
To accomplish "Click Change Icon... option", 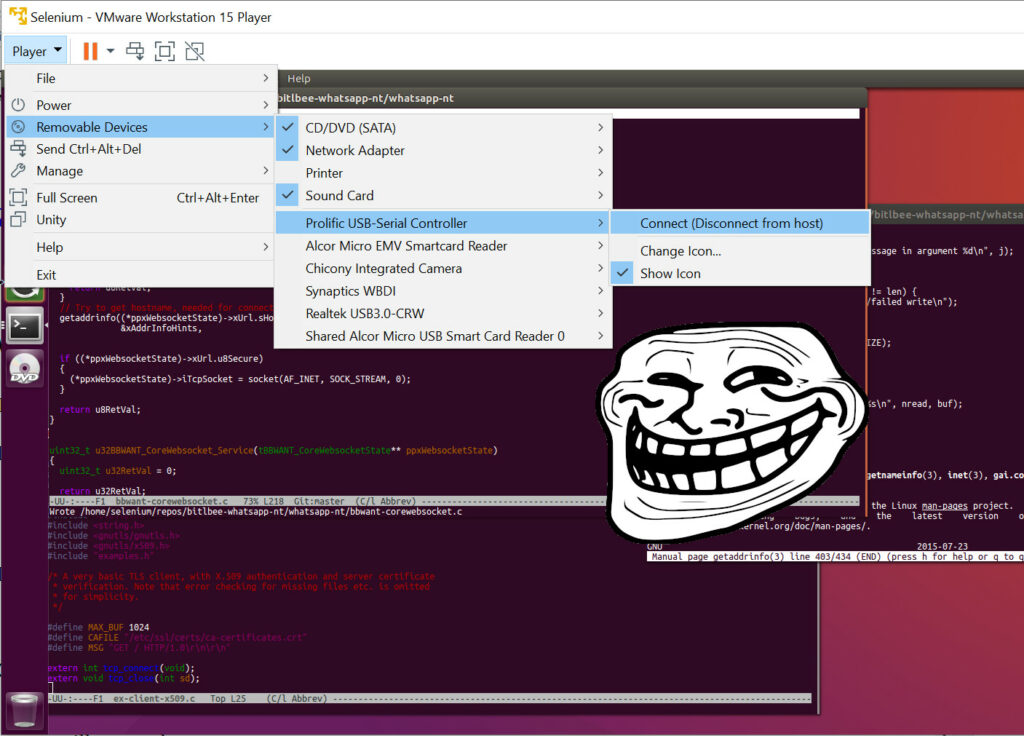I will [x=740, y=251].
